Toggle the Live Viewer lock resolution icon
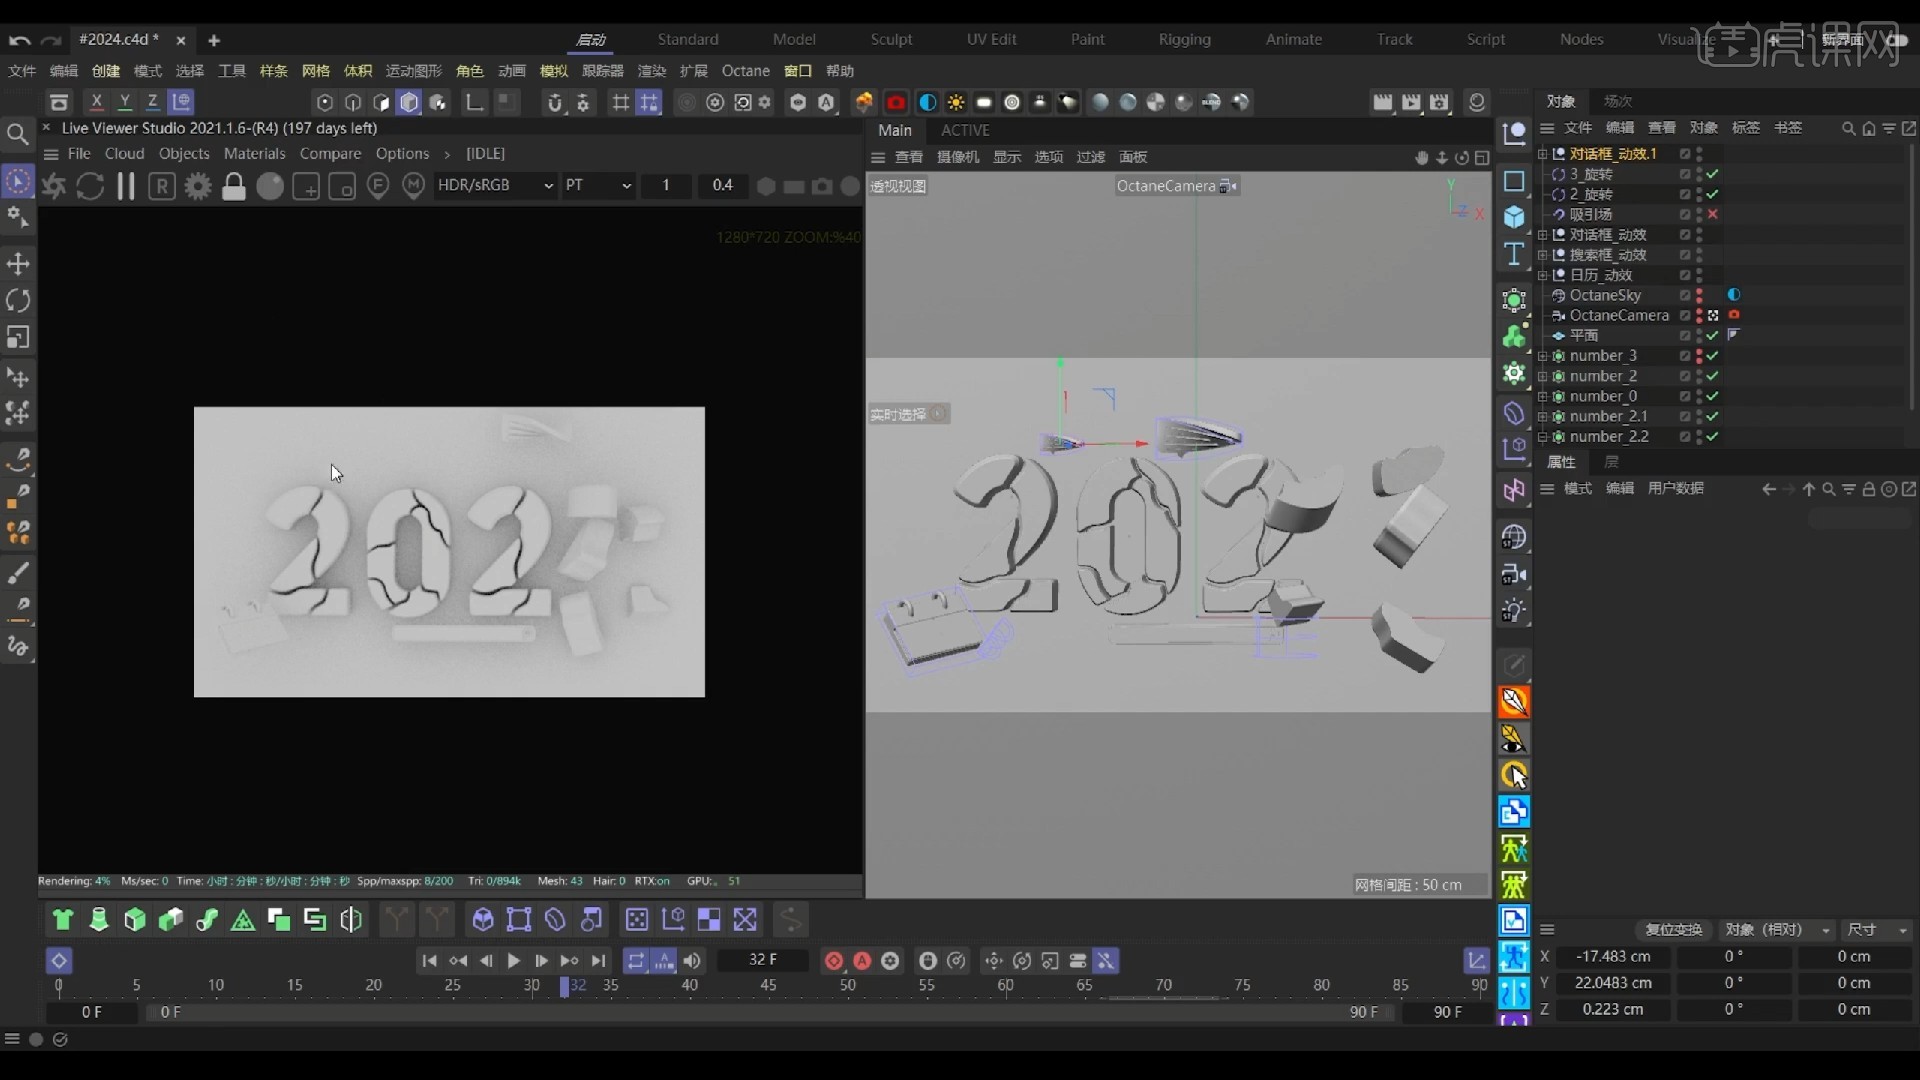 click(x=234, y=186)
